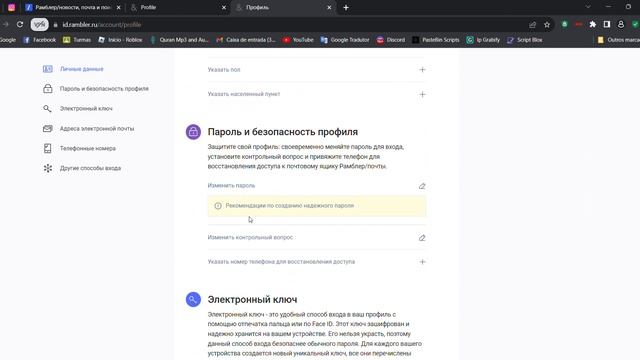The image size is (640, 360).
Task: Click Указать населенный пункт link
Action: (244, 94)
